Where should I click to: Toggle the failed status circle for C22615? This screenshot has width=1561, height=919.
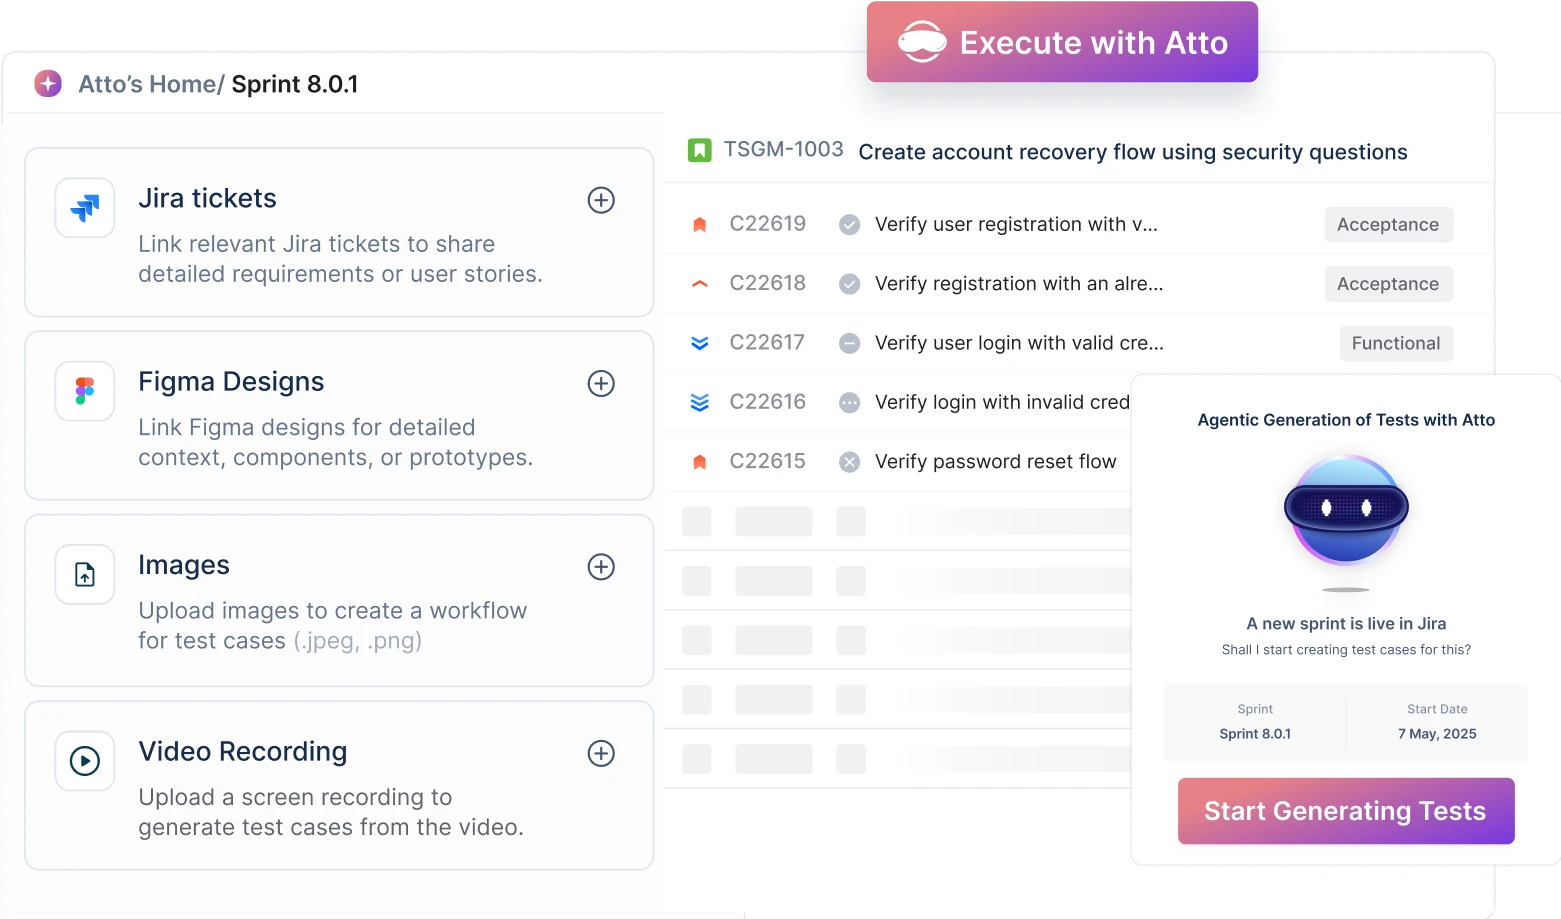pos(849,462)
